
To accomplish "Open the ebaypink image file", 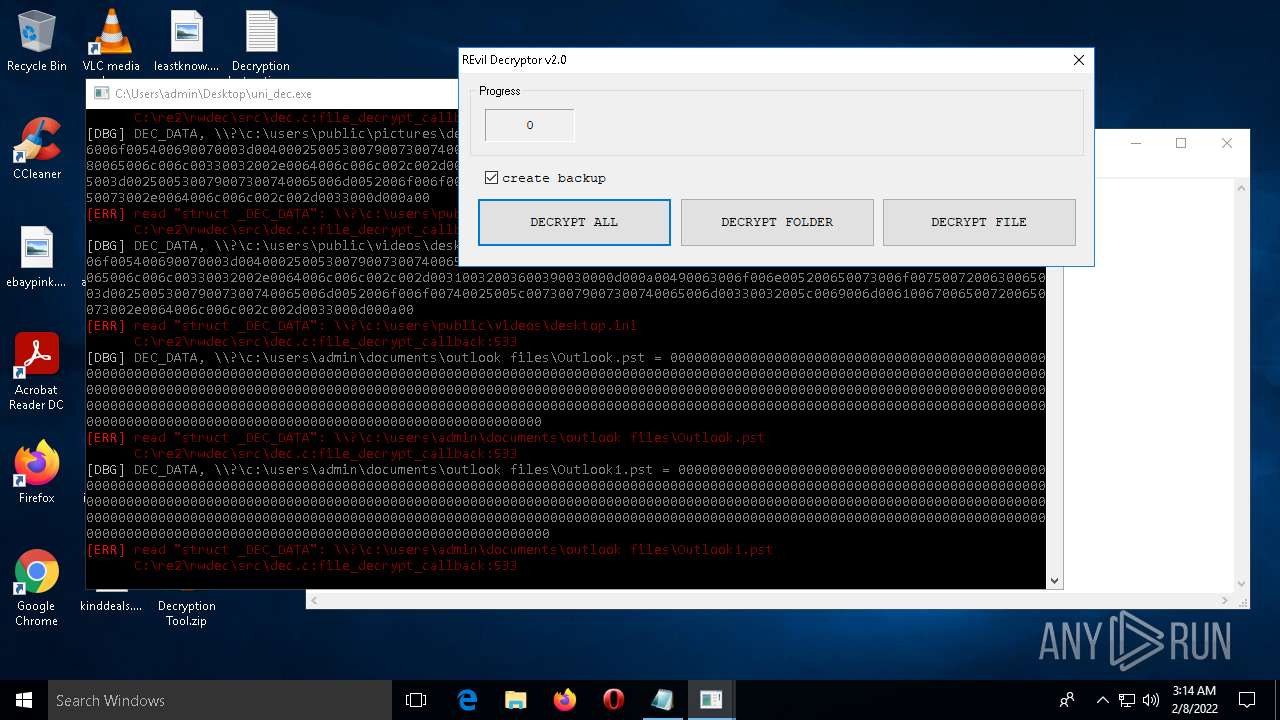I will point(37,257).
